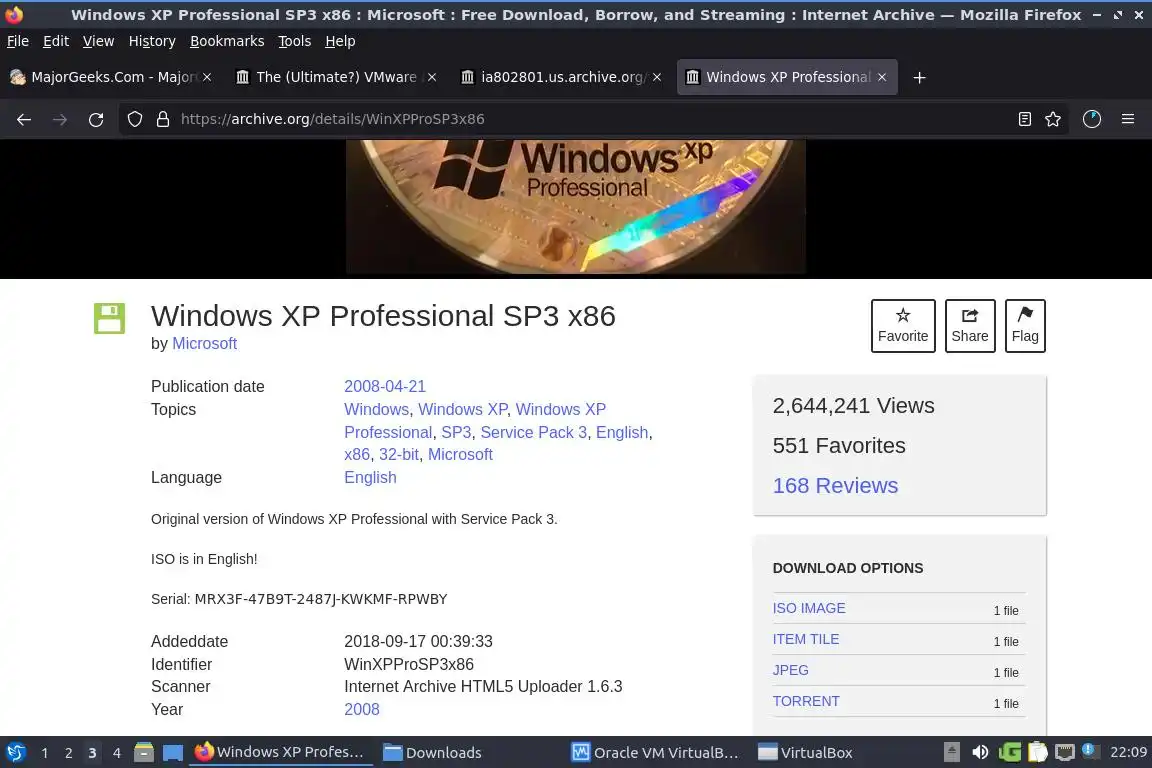Image resolution: width=1152 pixels, height=768 pixels.
Task: Click the Windows XP topic link
Action: pos(463,409)
